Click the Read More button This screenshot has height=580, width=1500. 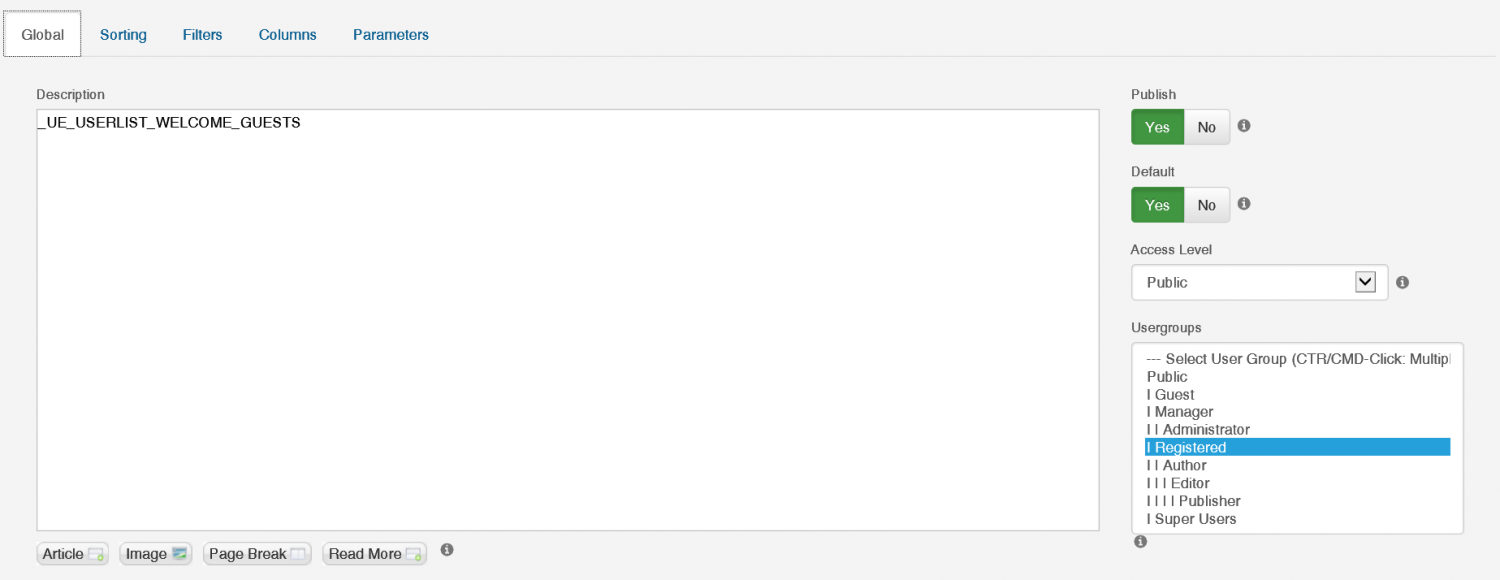tap(375, 554)
